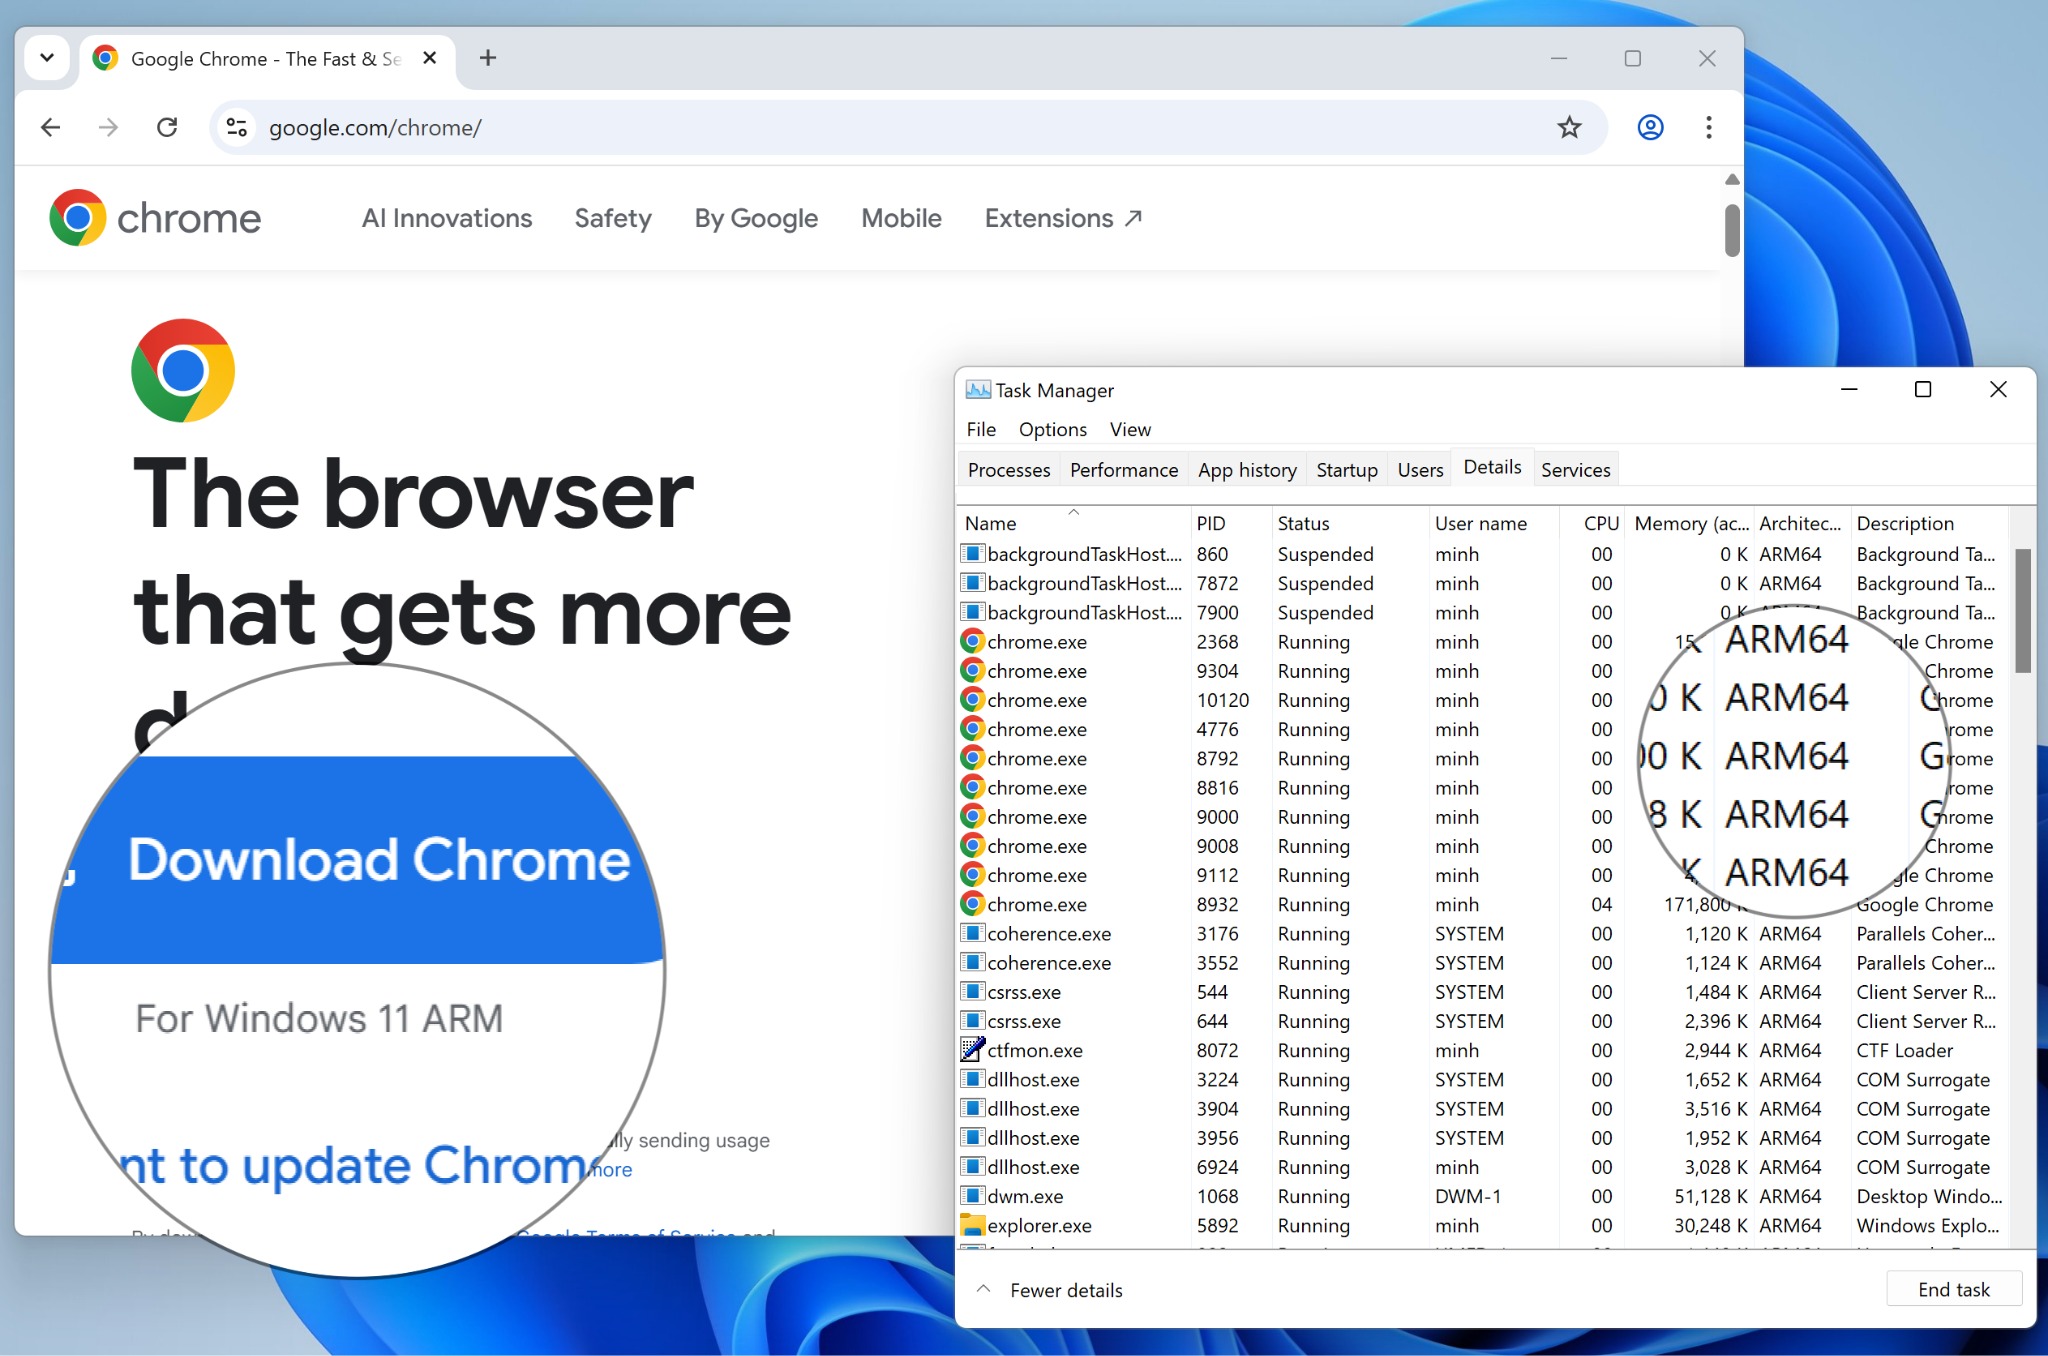Switch to the Users tab

(1420, 470)
